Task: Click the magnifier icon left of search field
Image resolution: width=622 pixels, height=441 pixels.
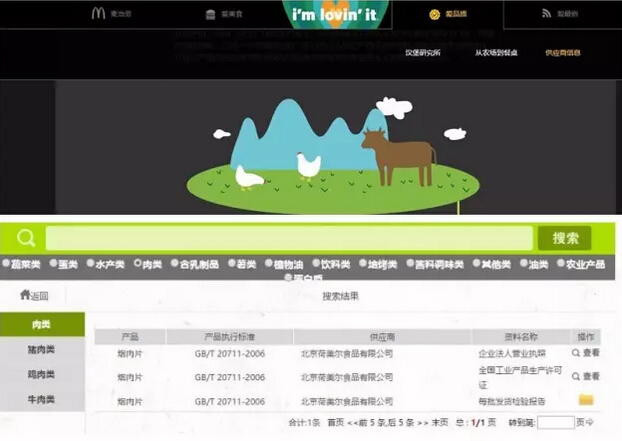Action: 26,238
